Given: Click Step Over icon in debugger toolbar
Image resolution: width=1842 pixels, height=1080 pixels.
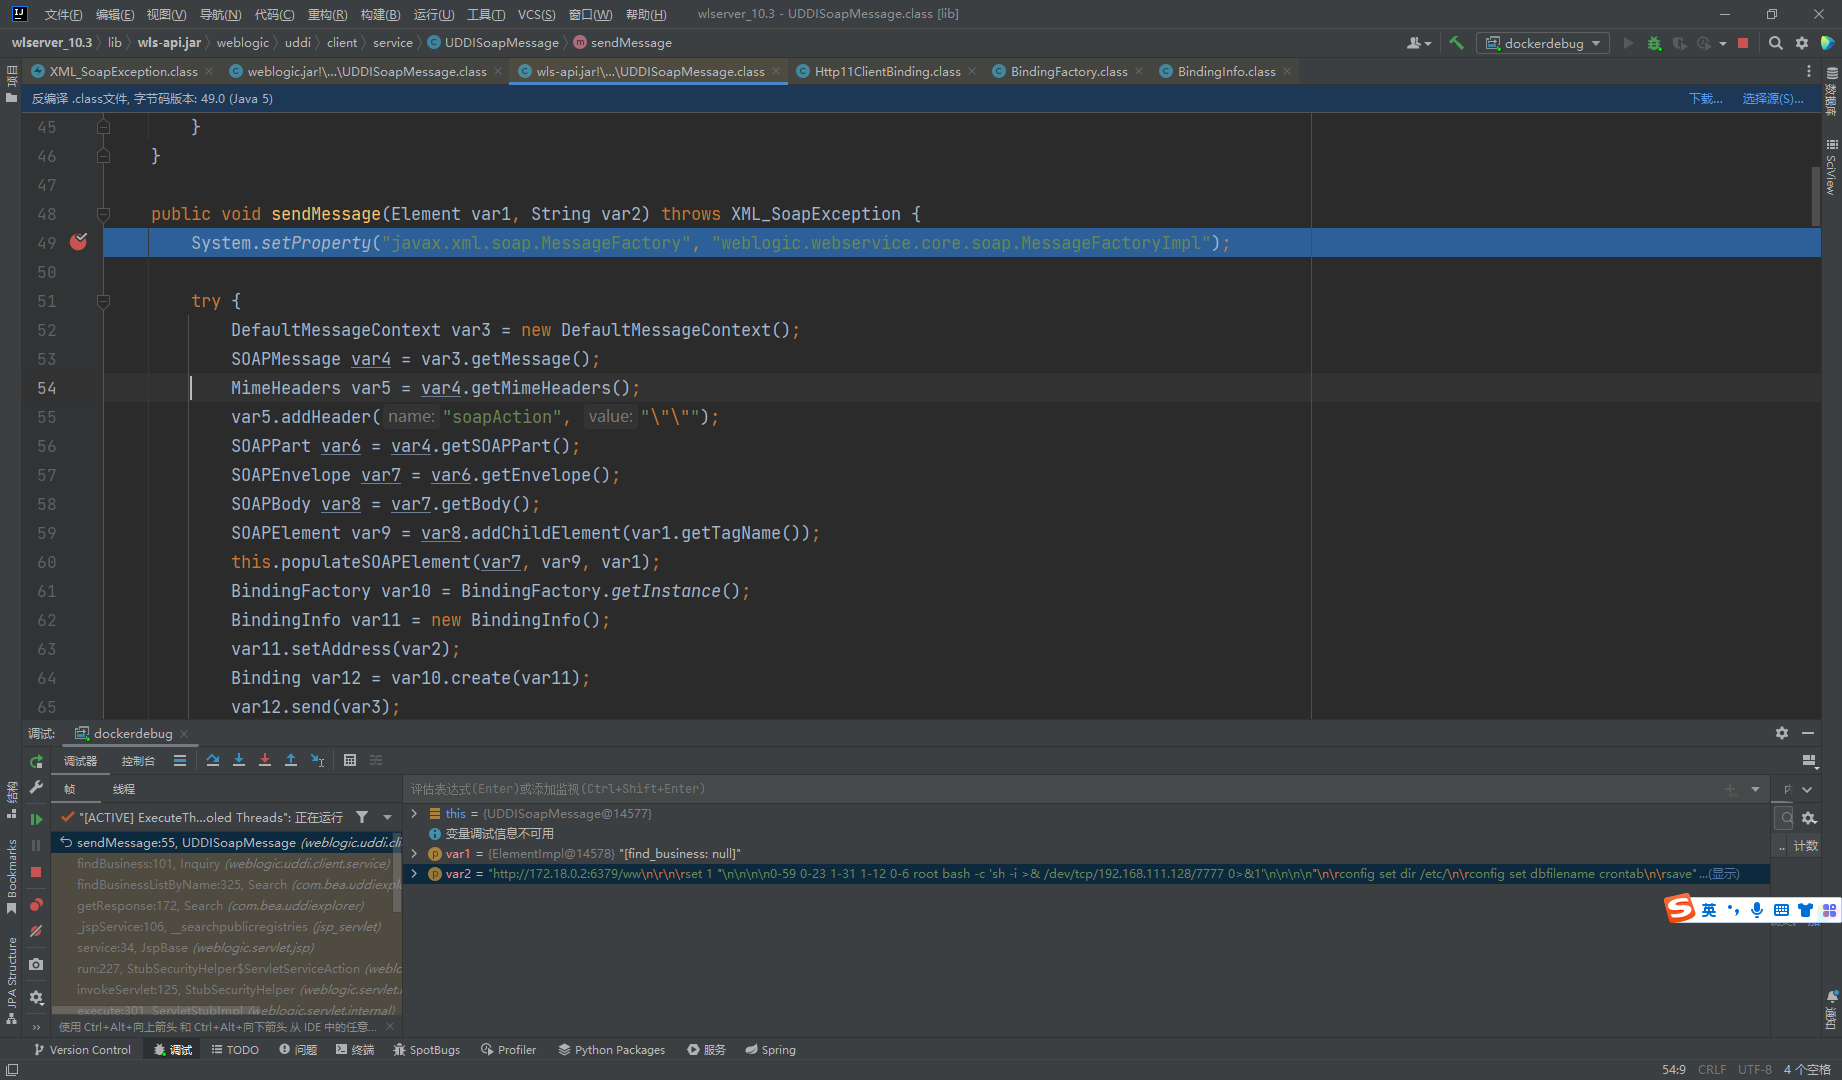Looking at the screenshot, I should pos(213,760).
